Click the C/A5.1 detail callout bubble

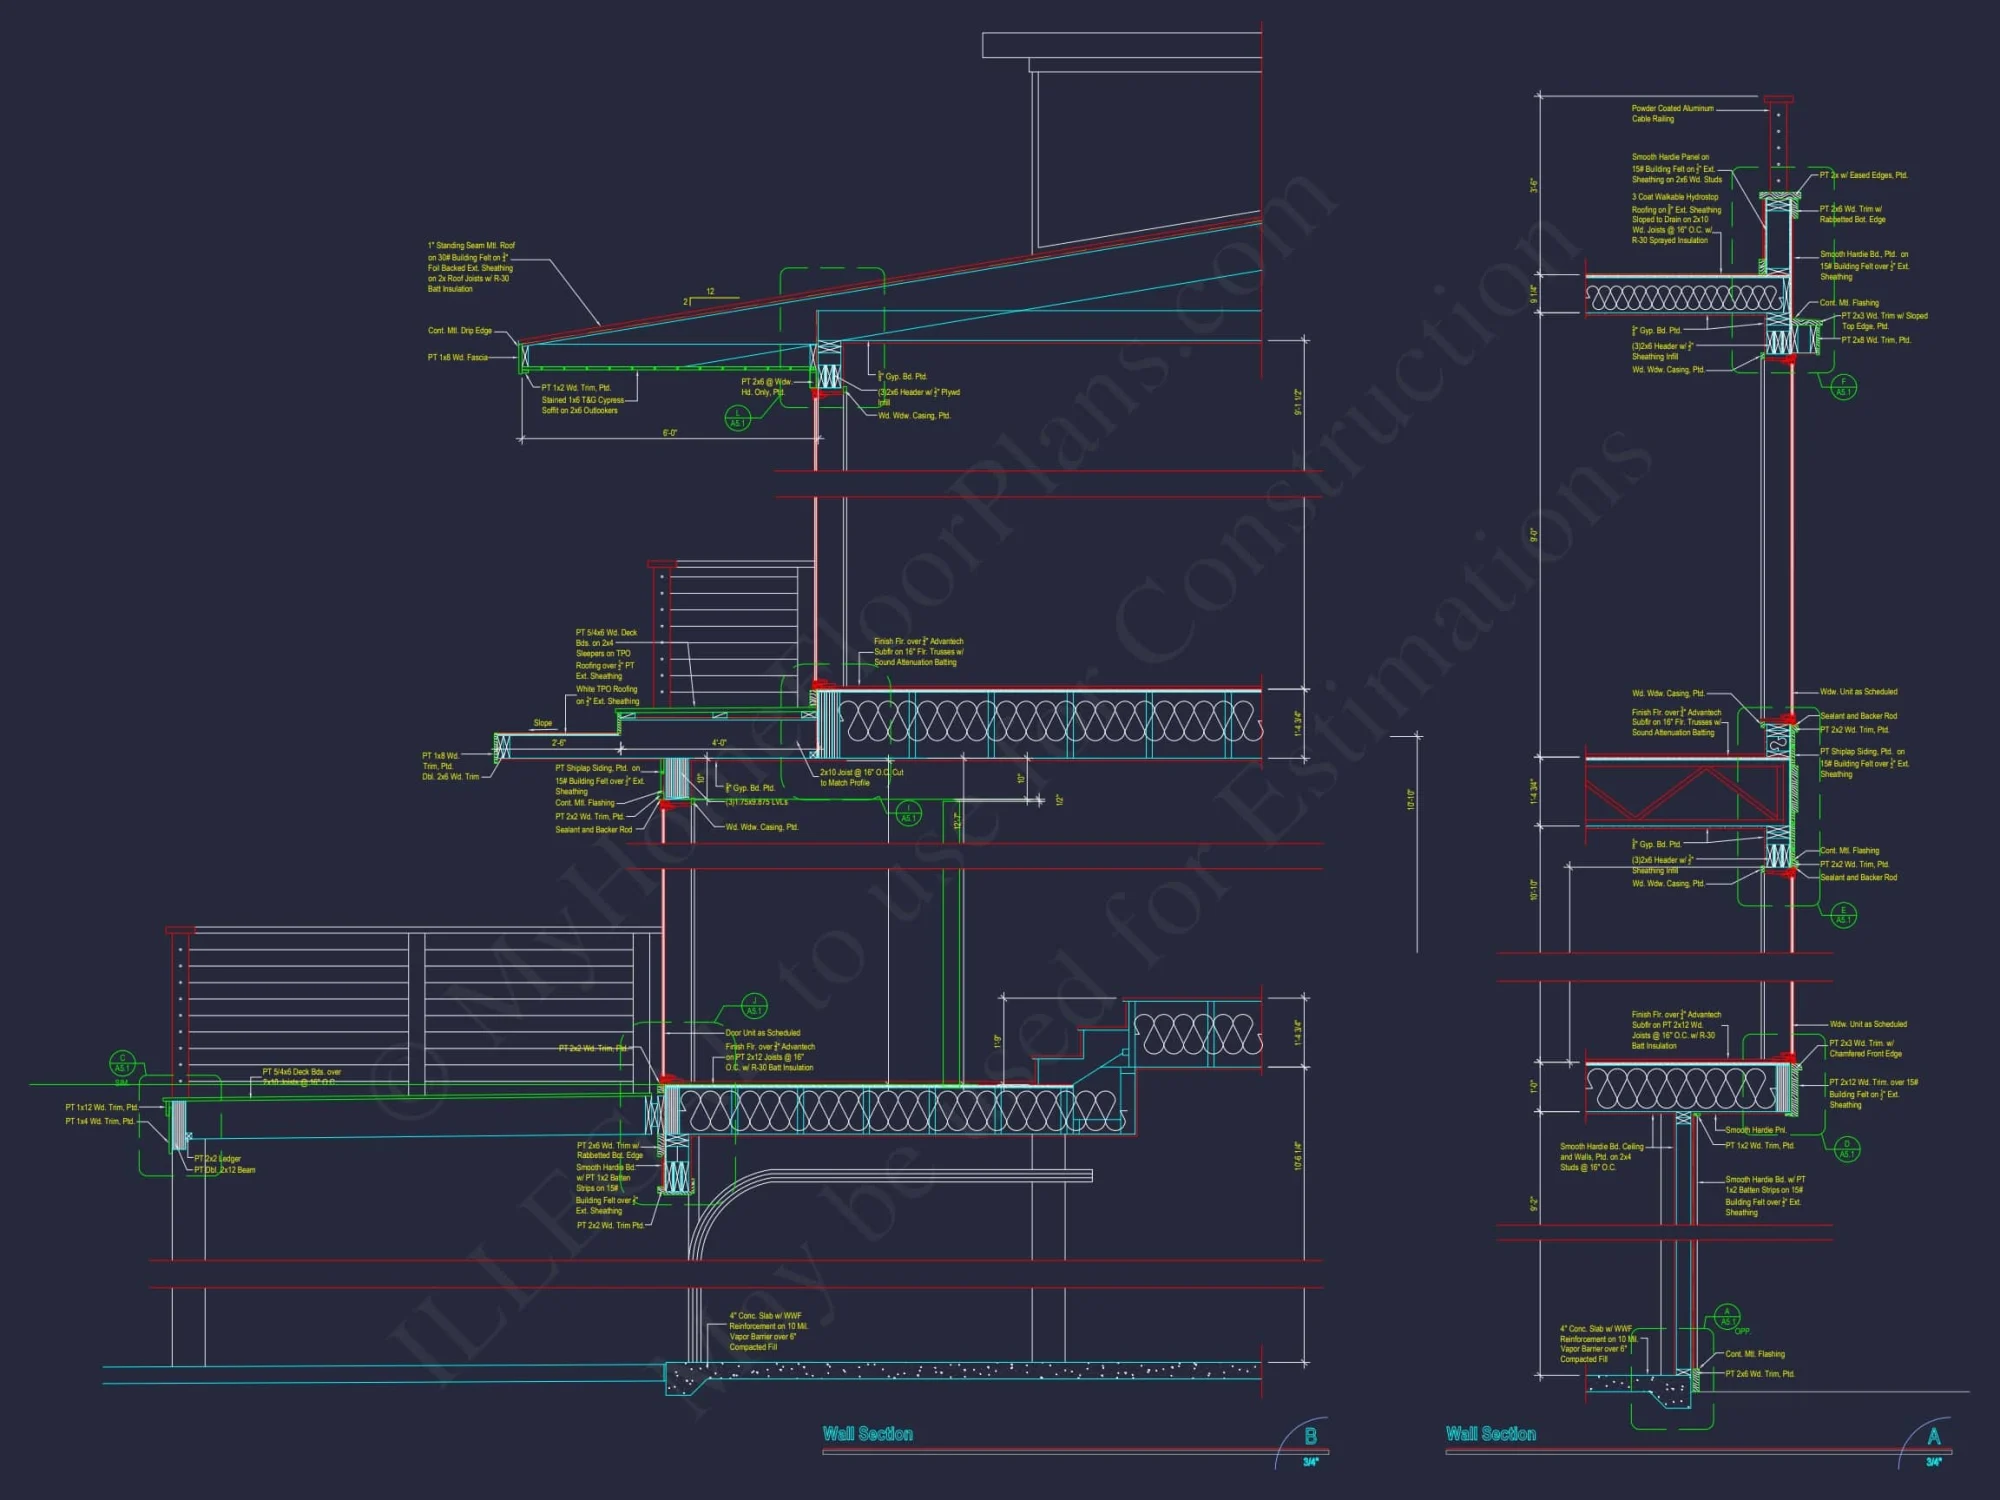(122, 1063)
